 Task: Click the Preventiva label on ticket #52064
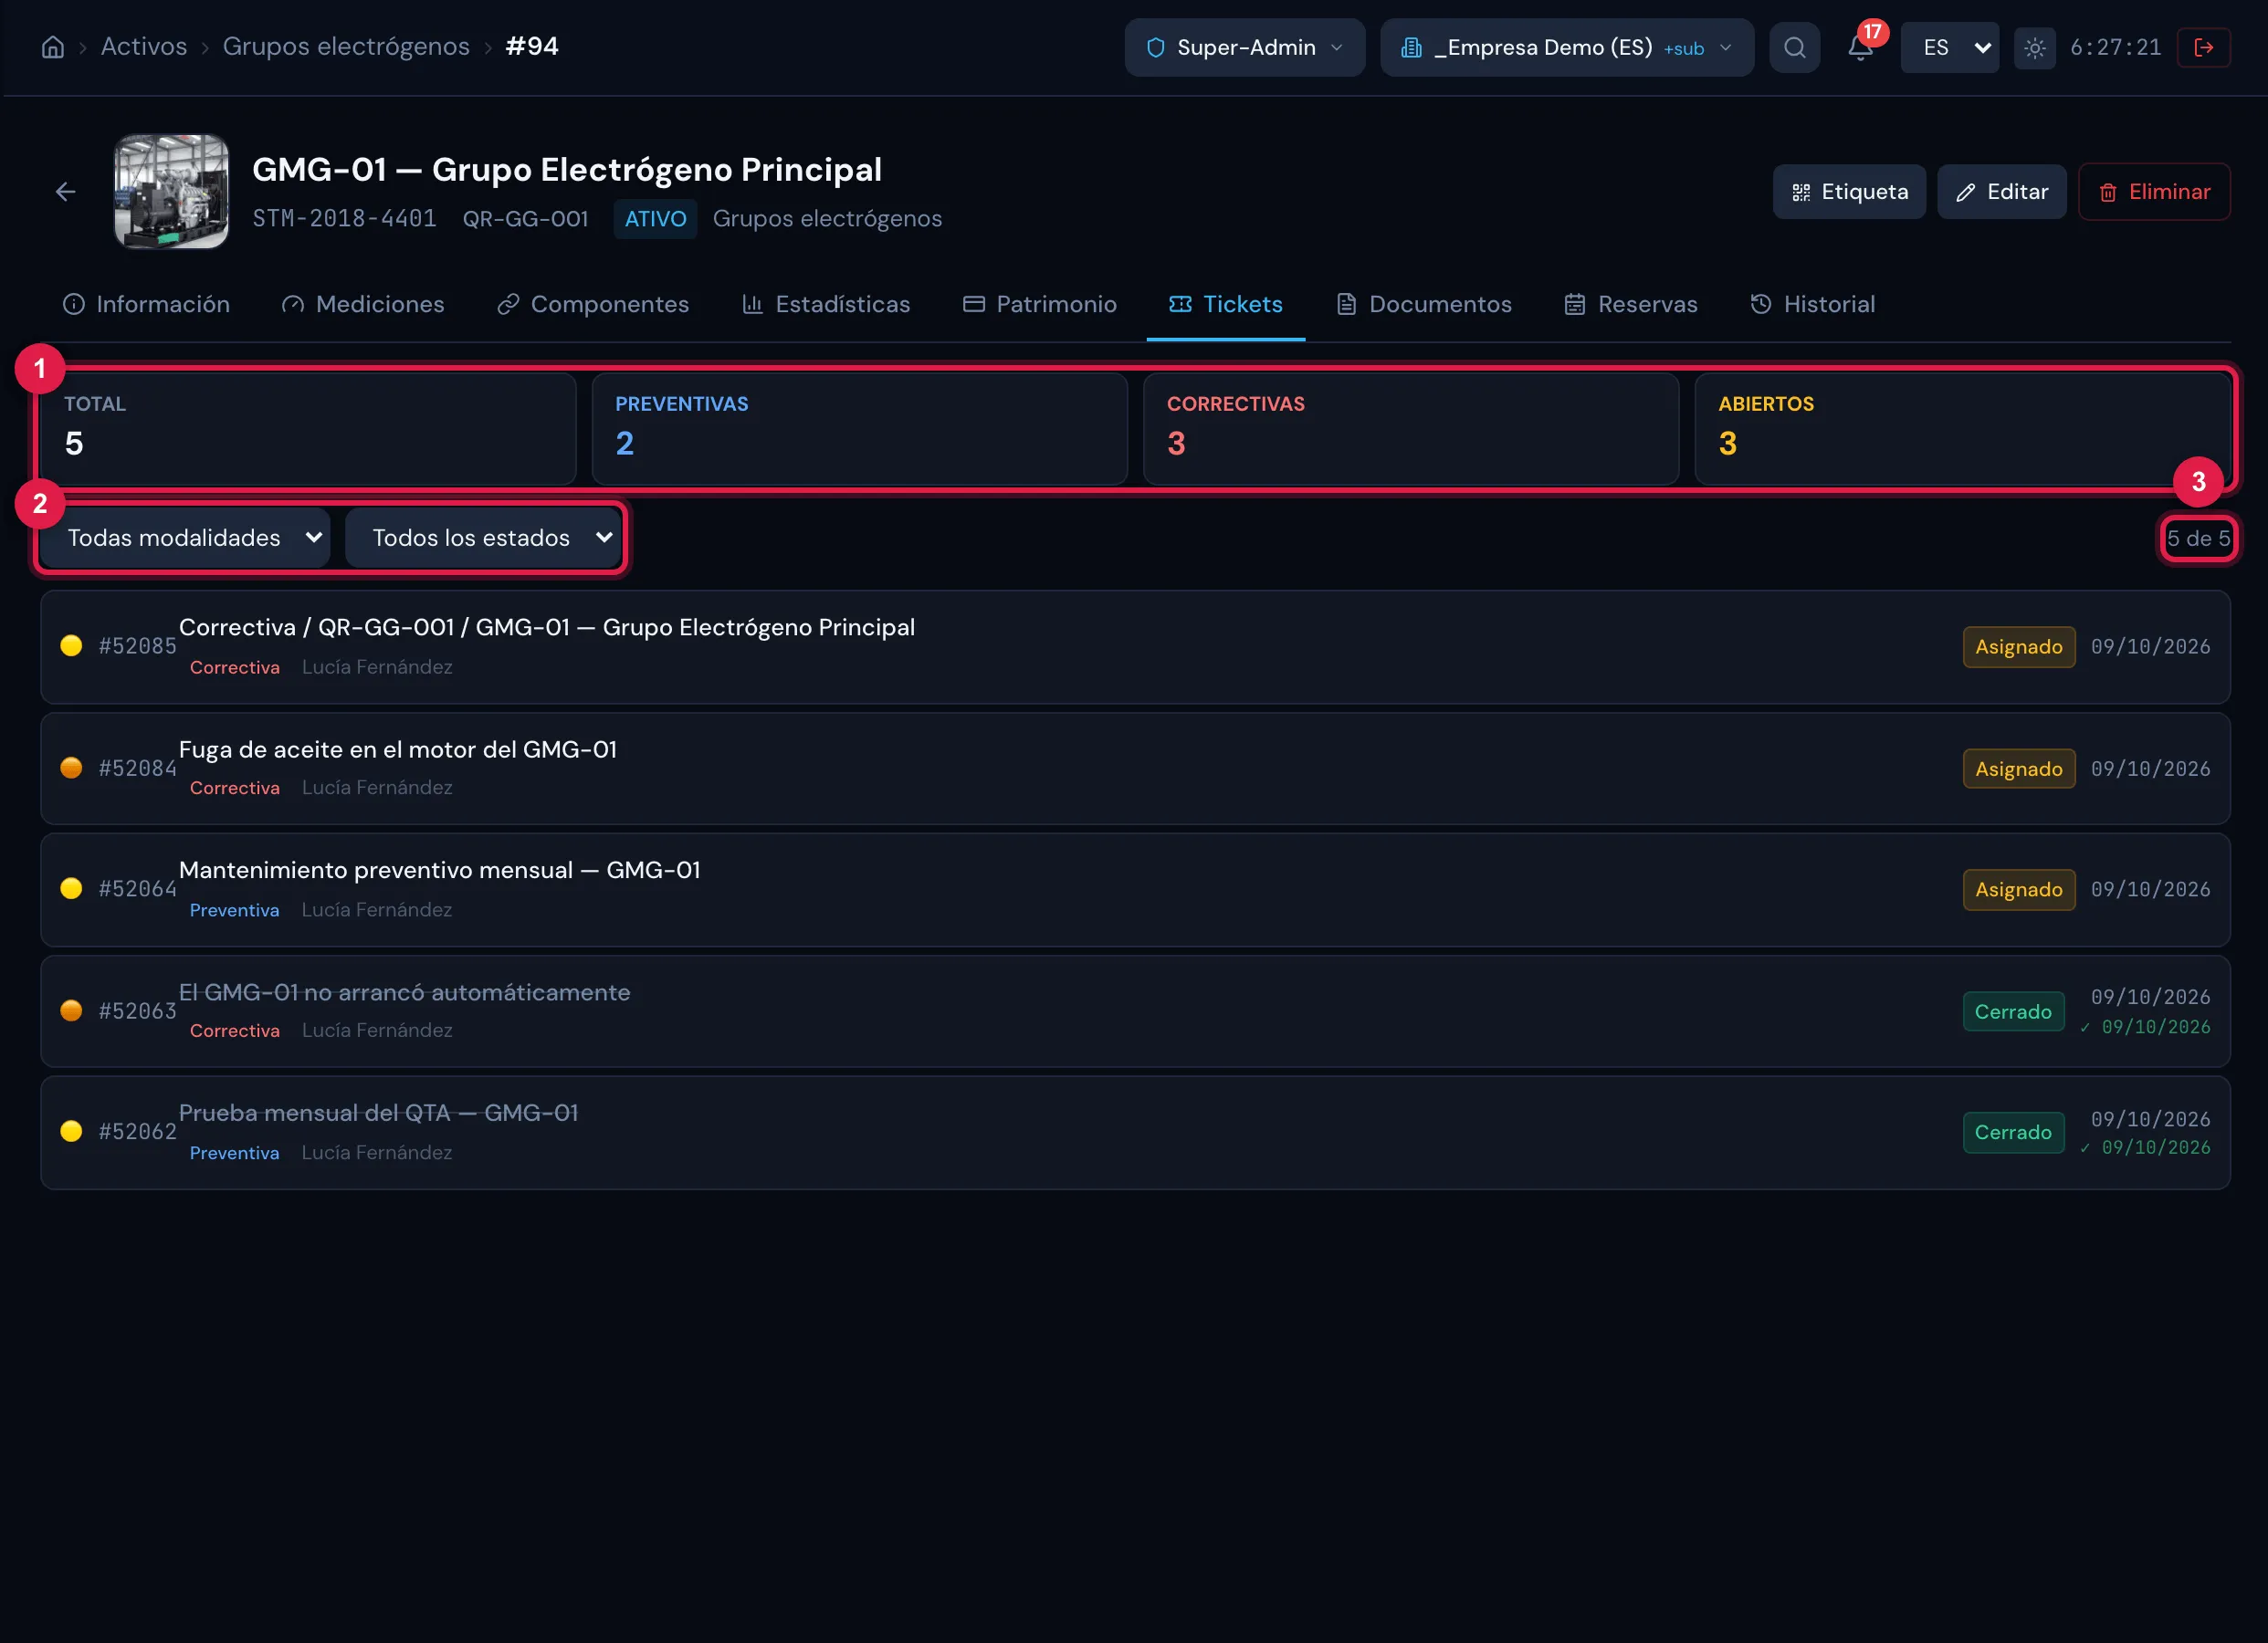234,910
